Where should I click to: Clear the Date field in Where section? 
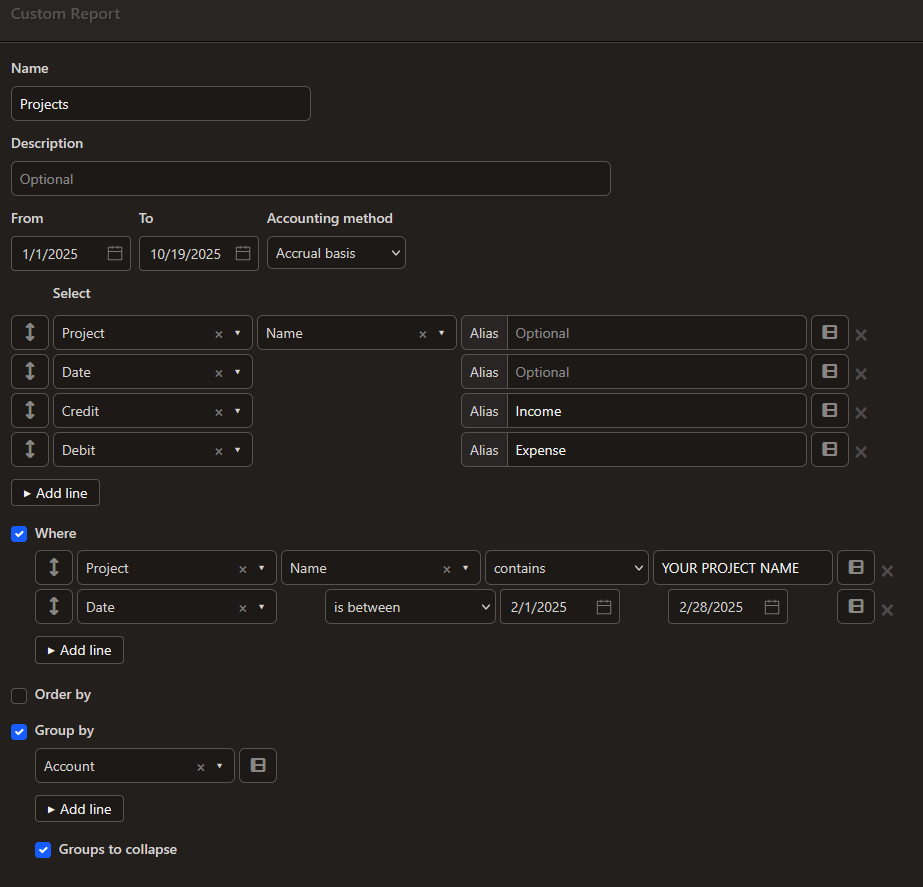(243, 609)
